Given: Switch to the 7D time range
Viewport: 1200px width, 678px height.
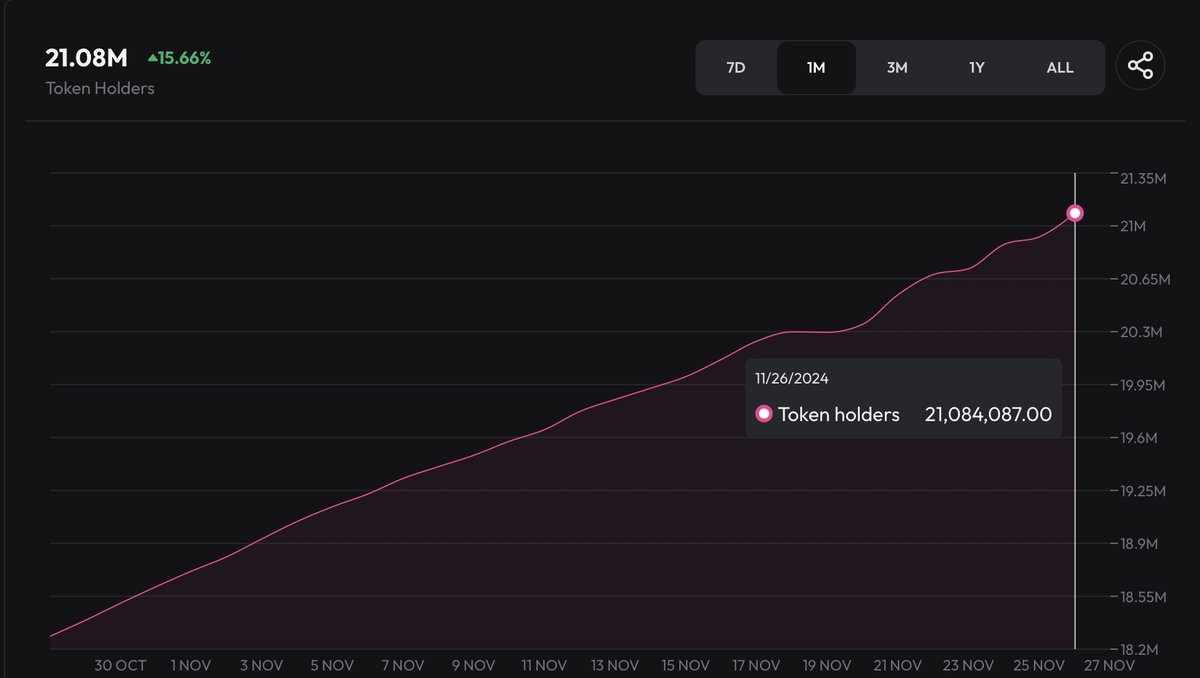Looking at the screenshot, I should pyautogui.click(x=736, y=67).
